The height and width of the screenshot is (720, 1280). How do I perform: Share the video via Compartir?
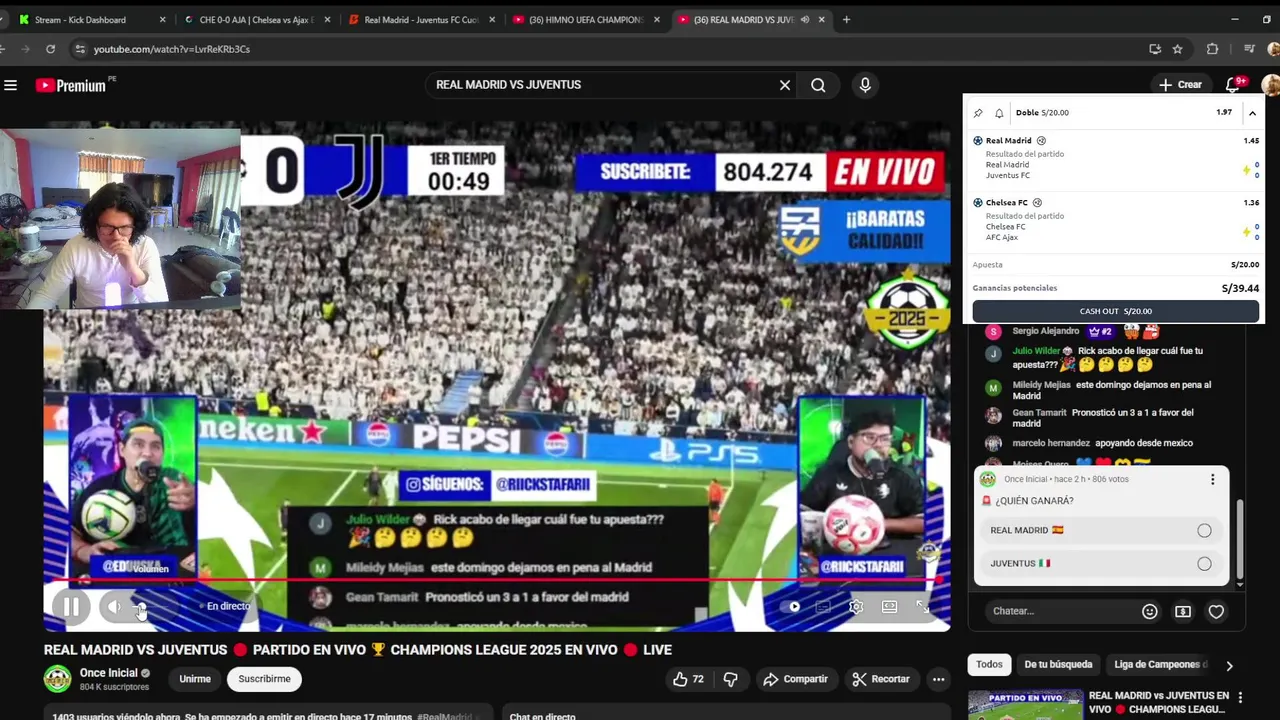[x=795, y=679]
